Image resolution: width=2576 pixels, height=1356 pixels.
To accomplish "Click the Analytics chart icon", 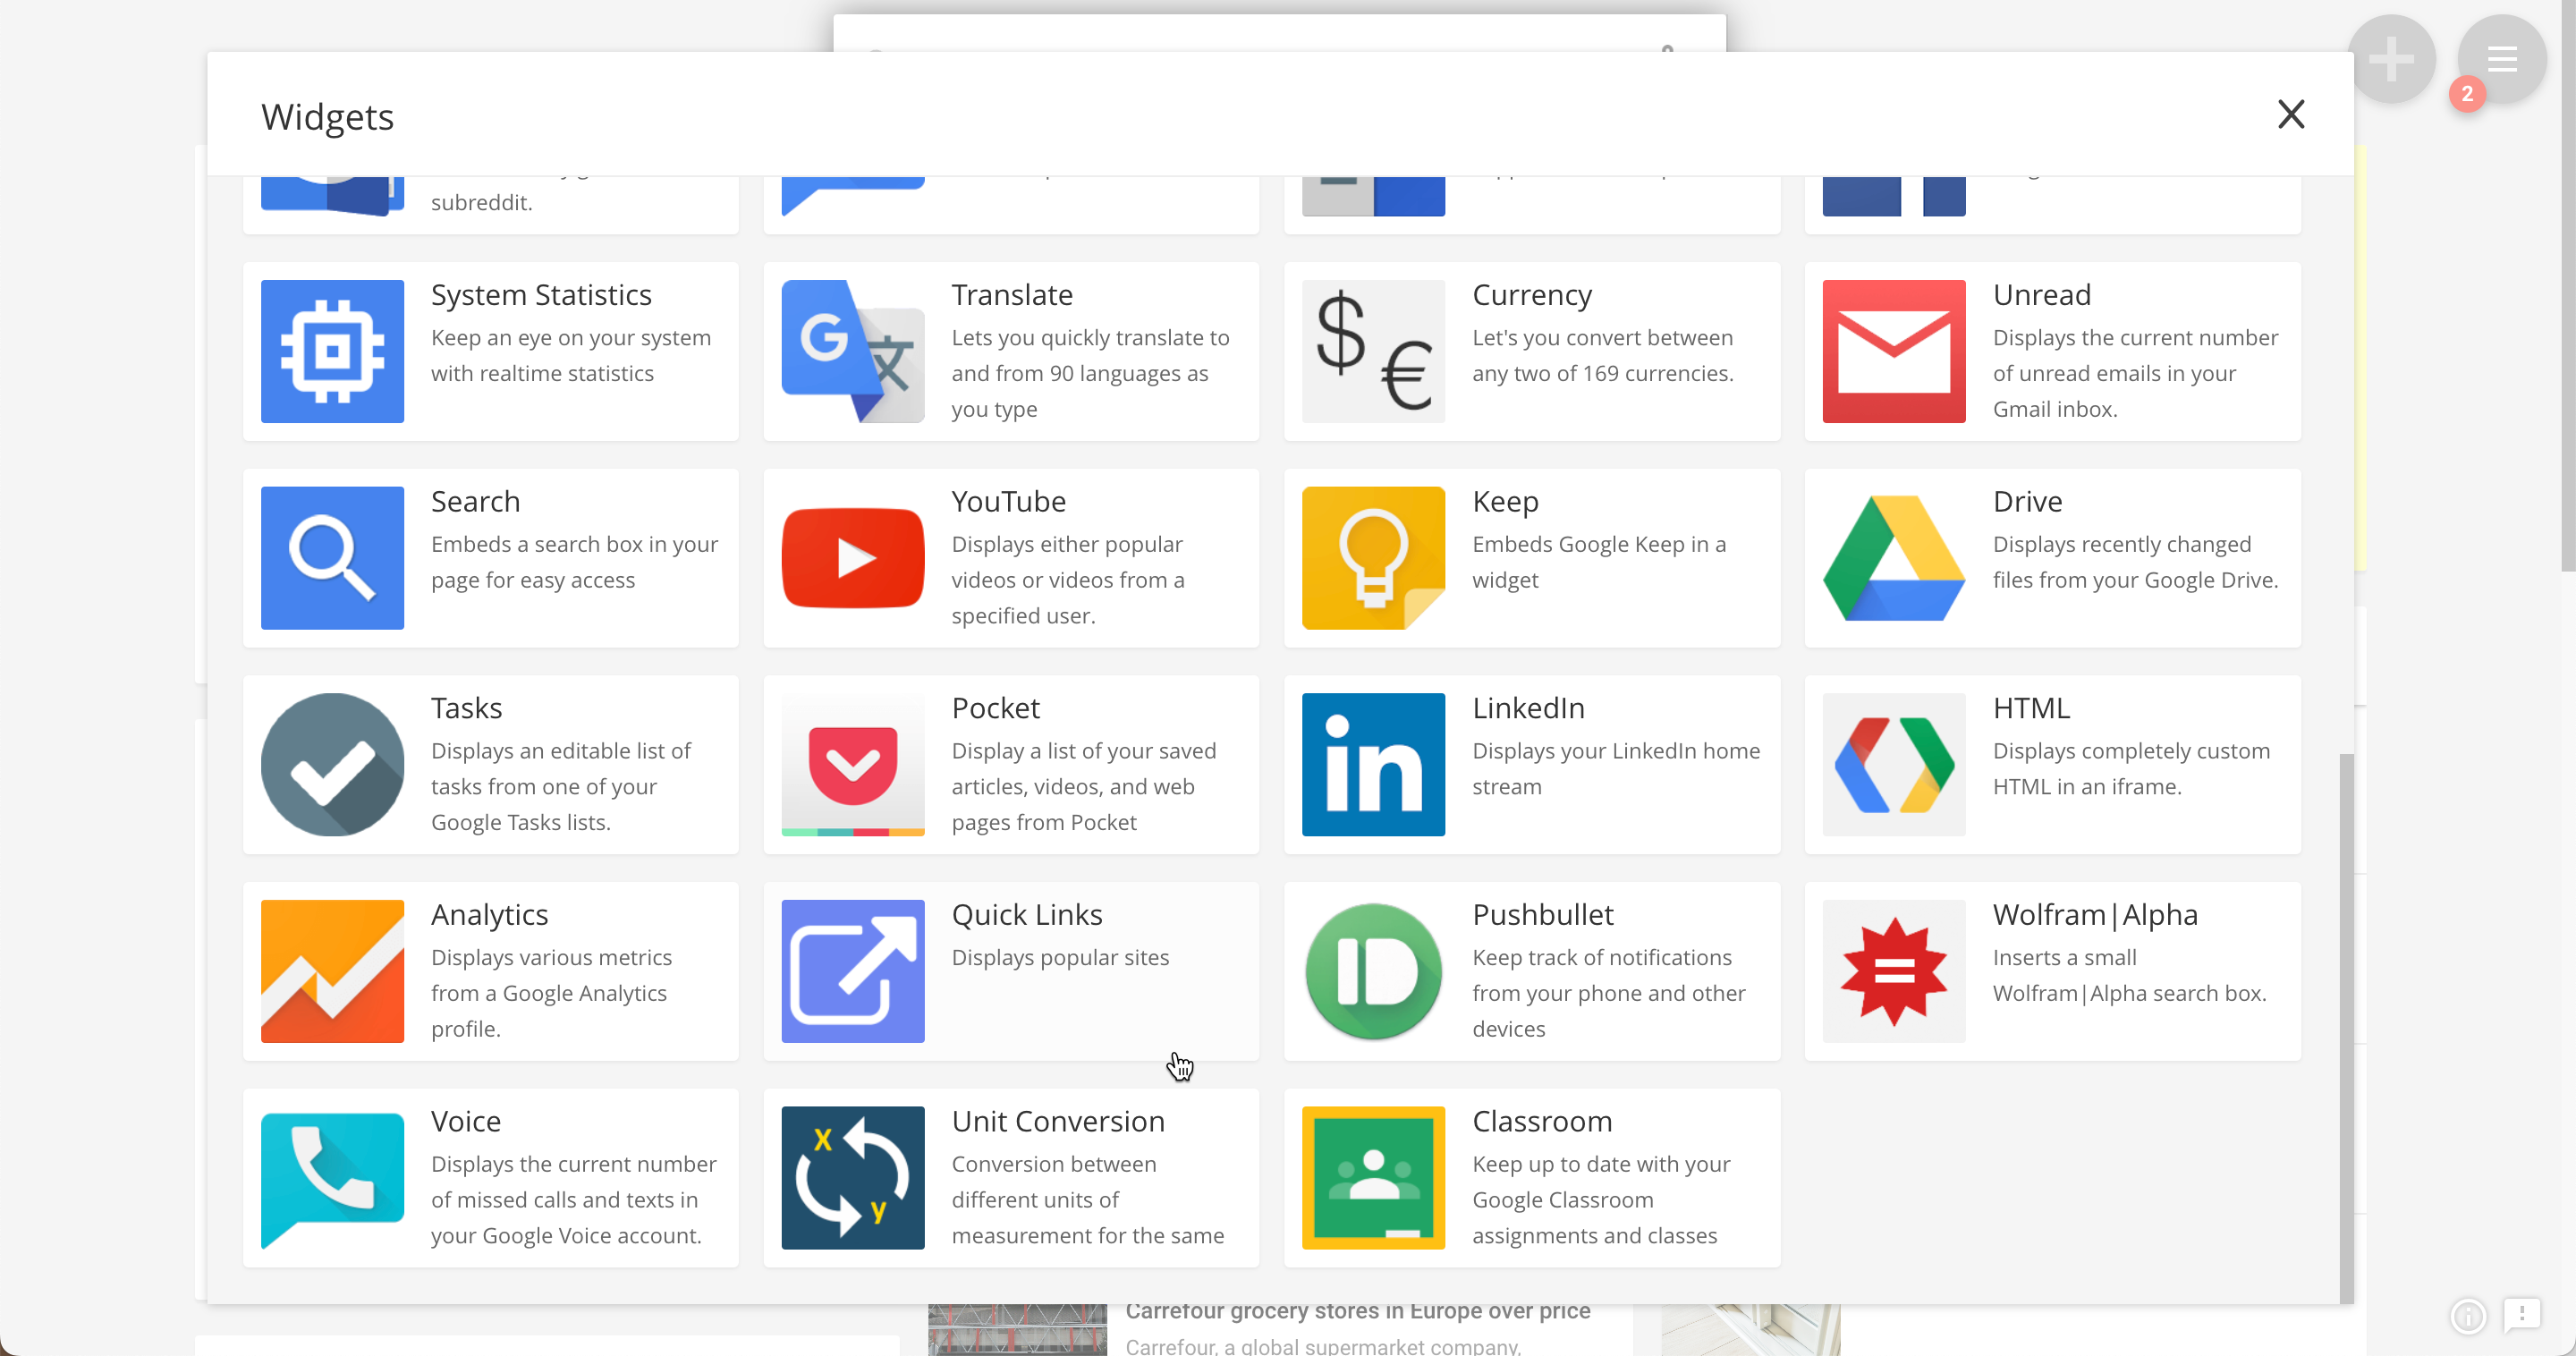I will point(332,971).
